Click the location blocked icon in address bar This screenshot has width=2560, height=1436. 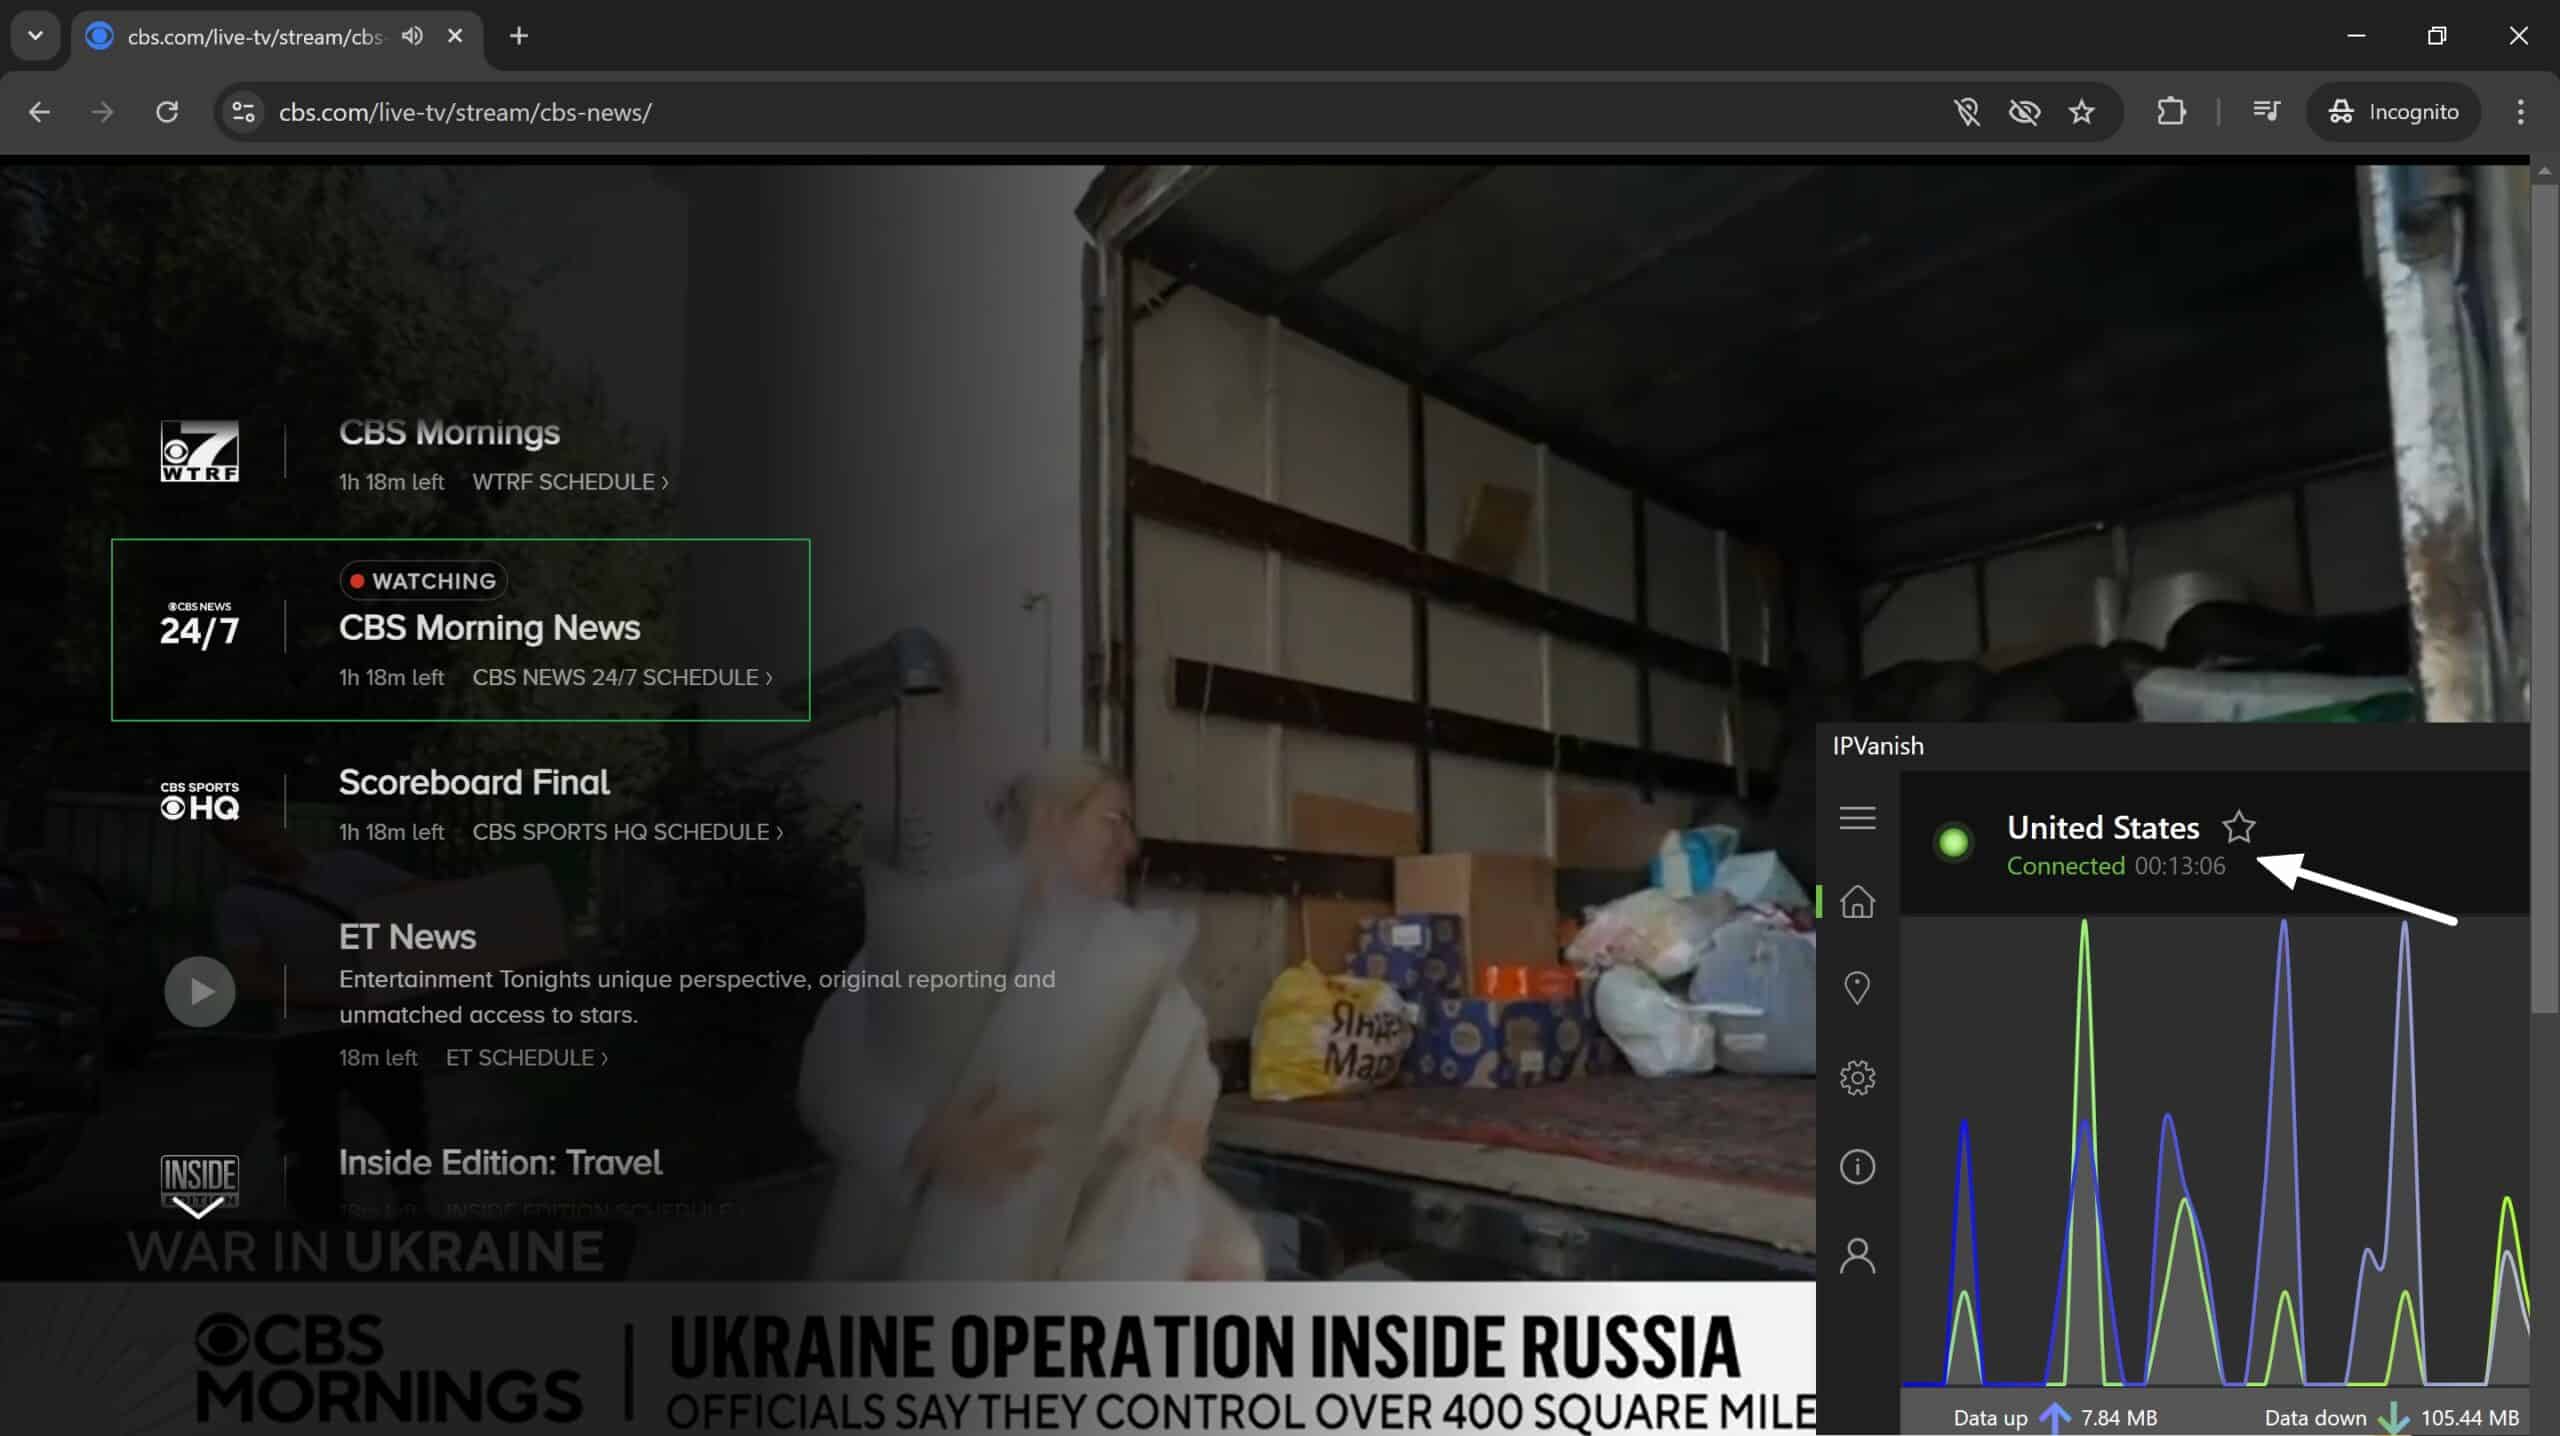1966,112
